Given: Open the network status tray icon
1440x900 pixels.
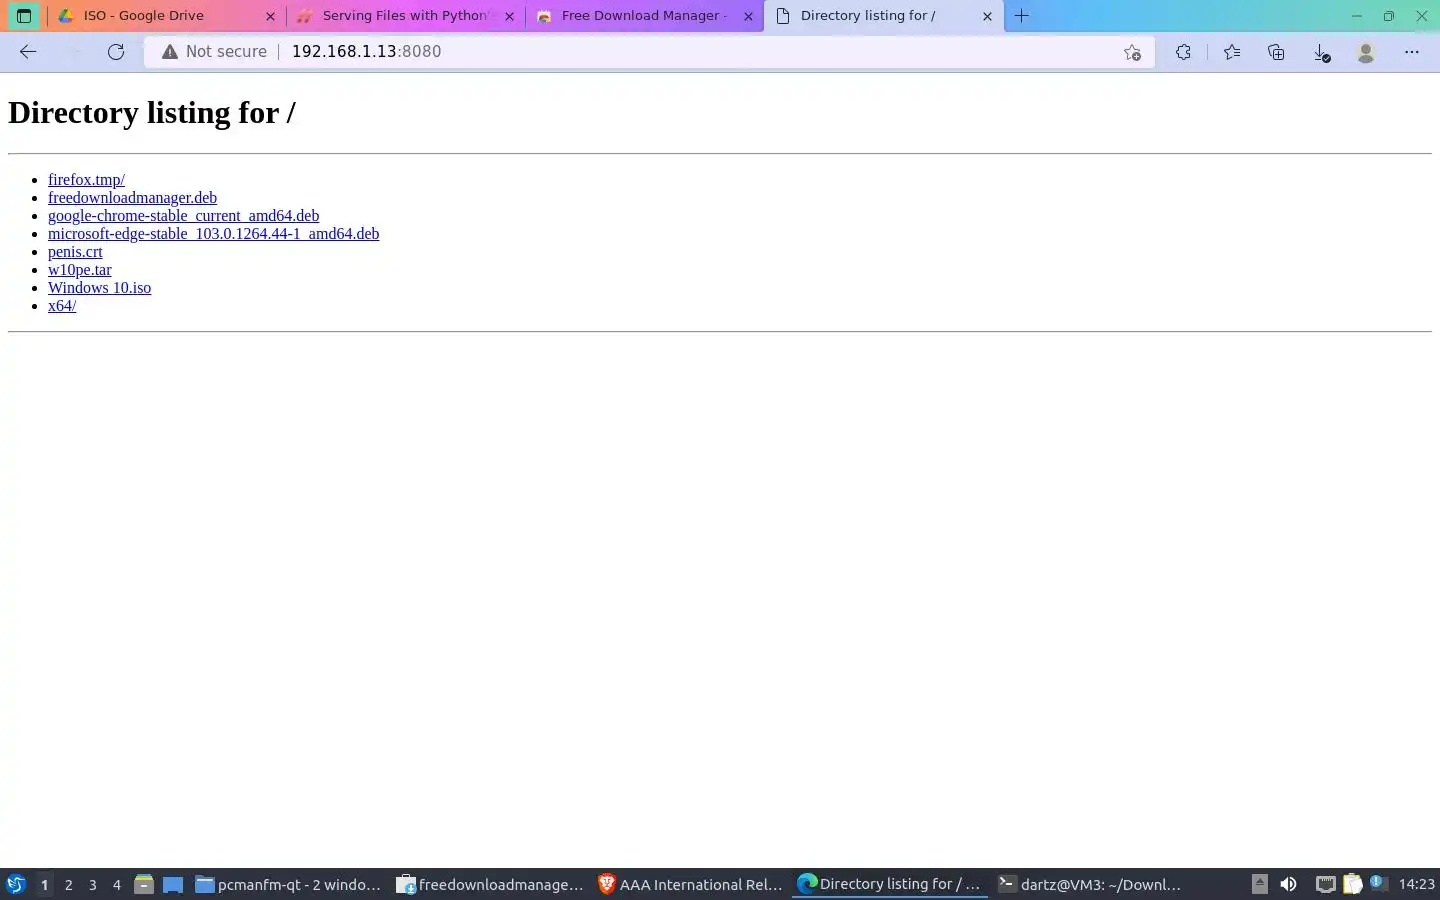Looking at the screenshot, I should click(1325, 884).
